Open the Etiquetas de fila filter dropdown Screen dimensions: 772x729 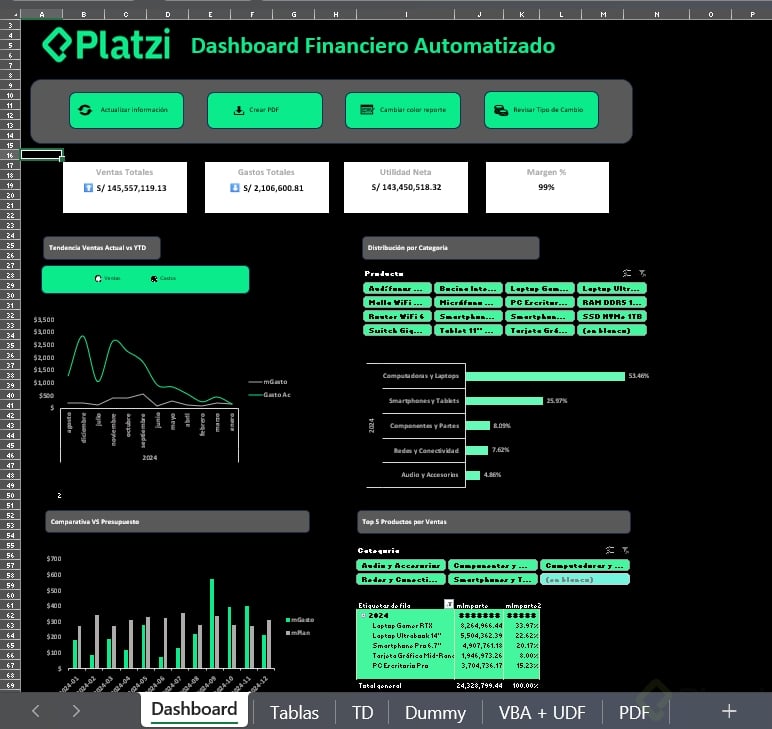[449, 604]
